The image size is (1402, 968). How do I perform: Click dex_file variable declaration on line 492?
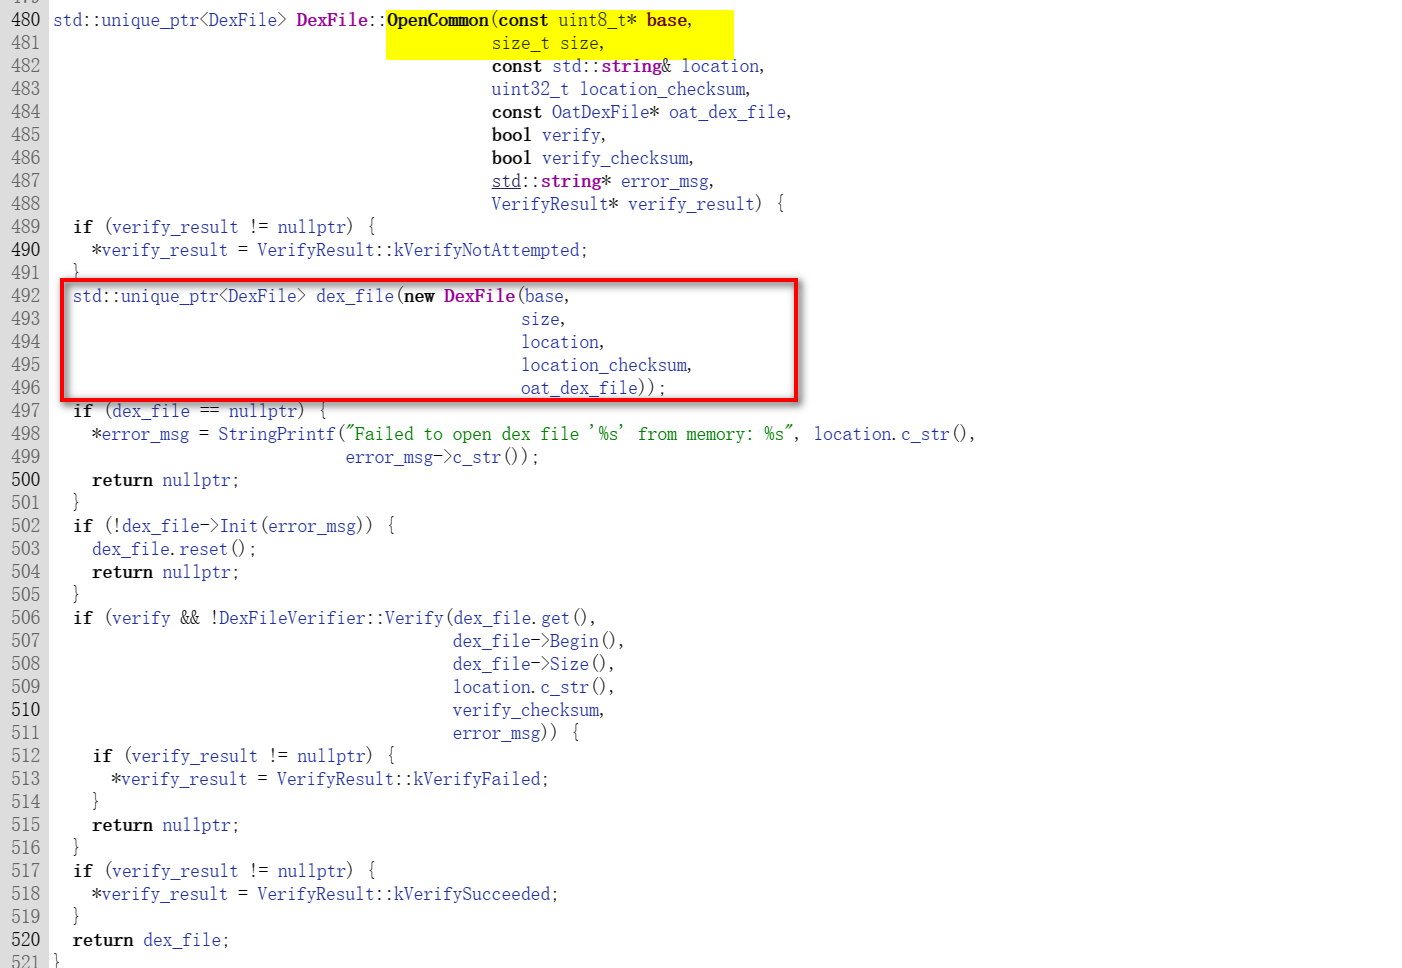click(x=355, y=296)
